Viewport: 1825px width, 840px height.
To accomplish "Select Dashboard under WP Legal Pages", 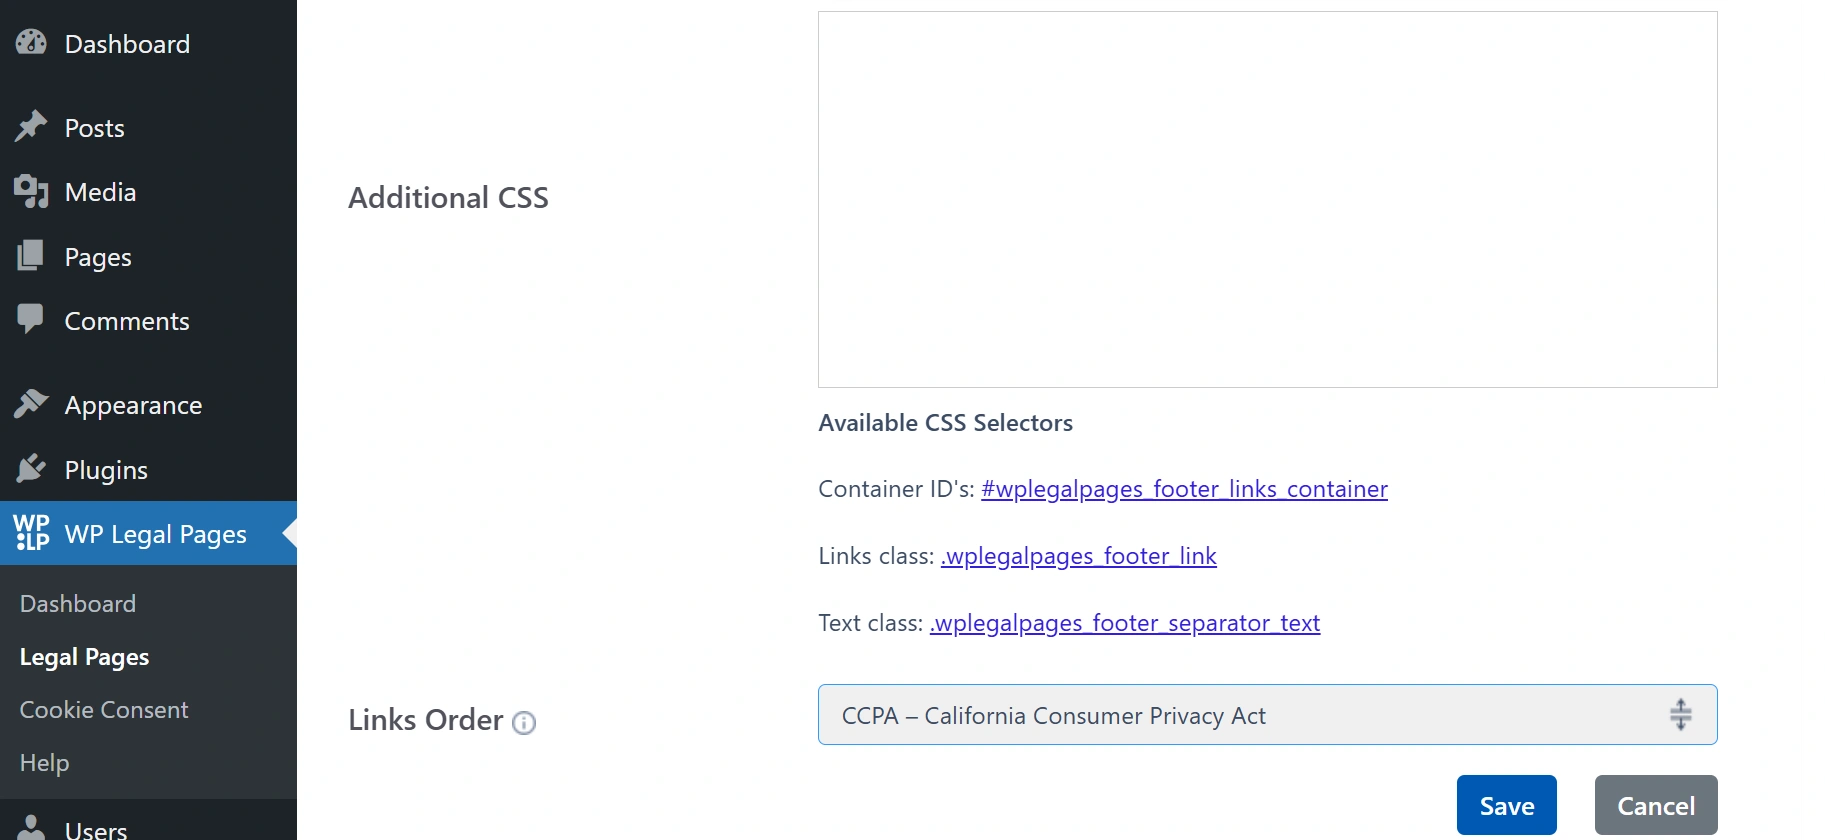I will [x=77, y=603].
